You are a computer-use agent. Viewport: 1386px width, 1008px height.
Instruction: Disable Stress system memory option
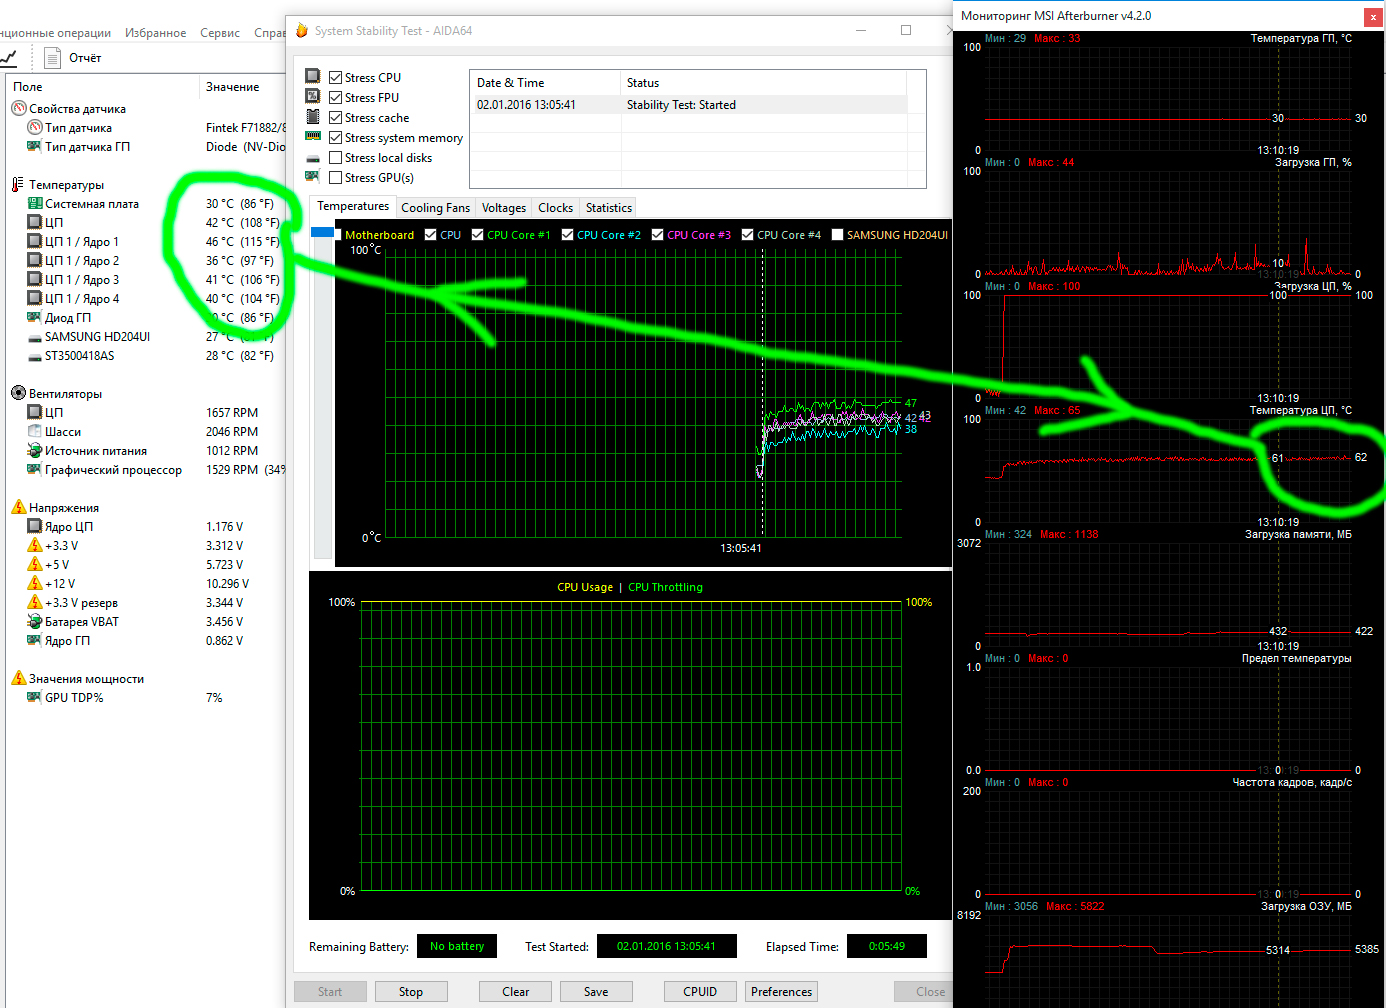point(336,138)
